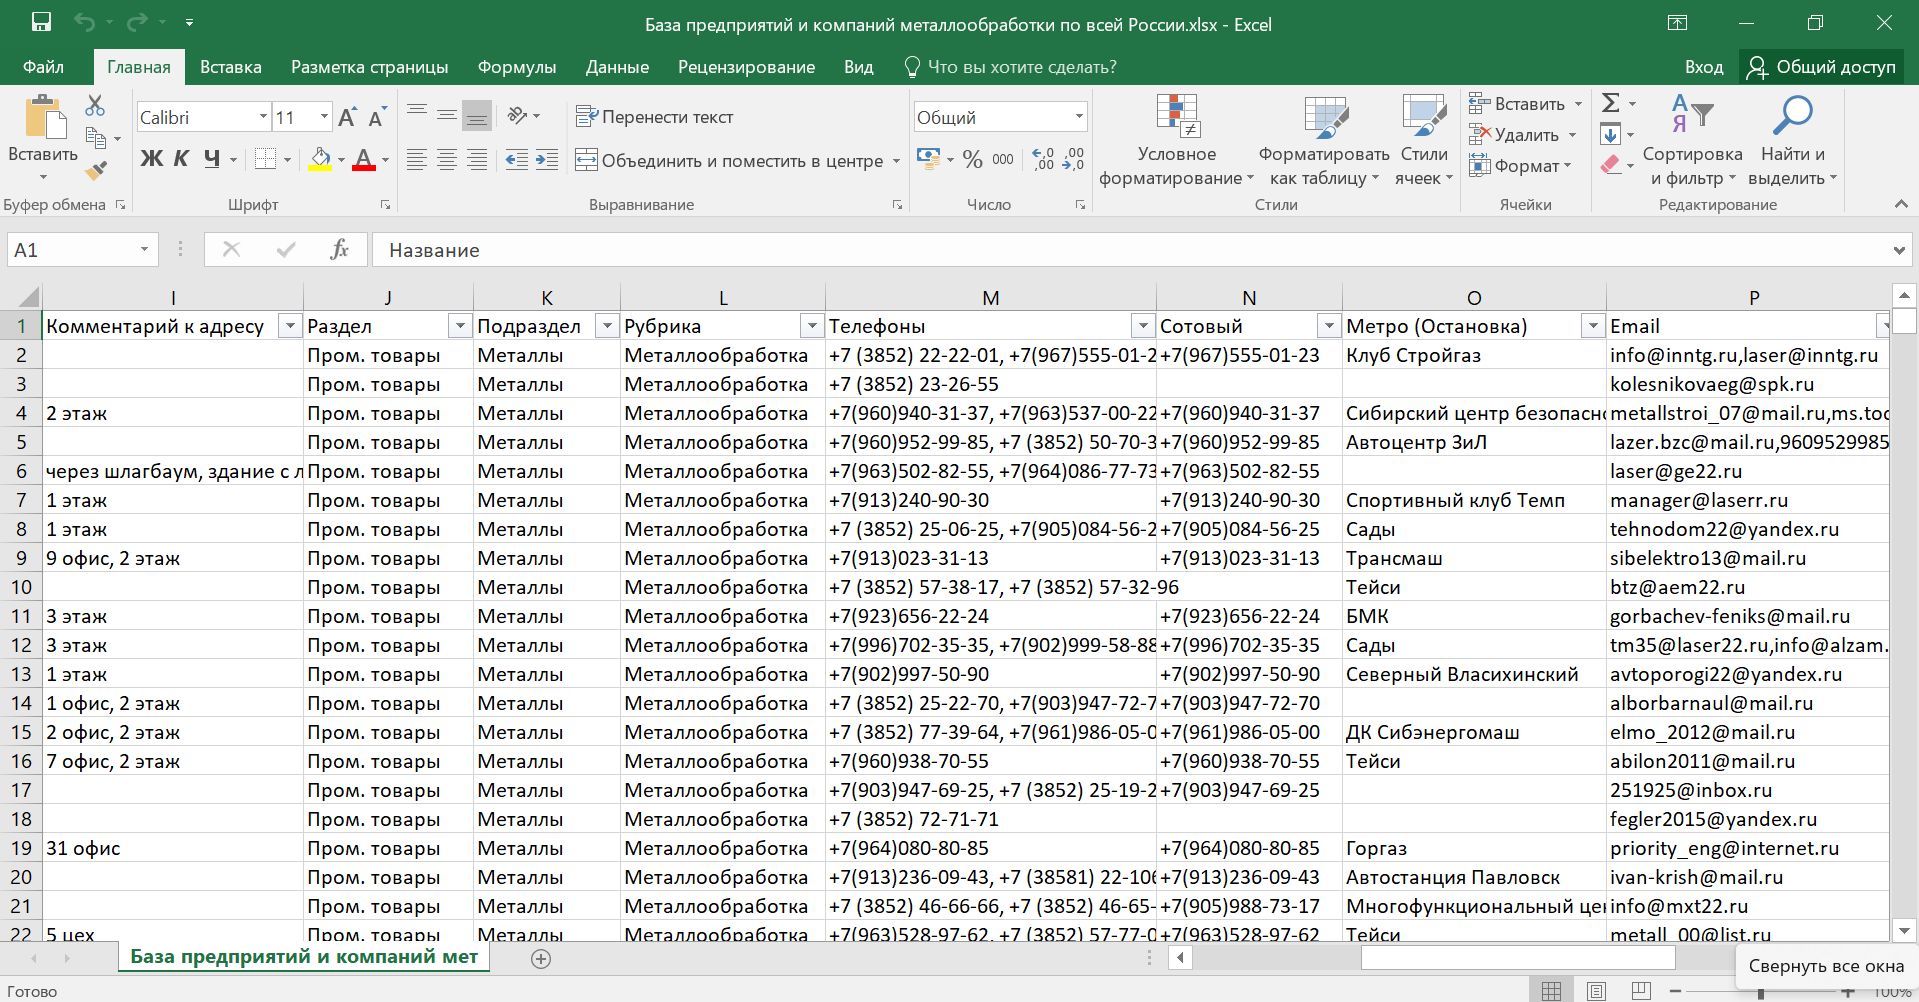Toggle wrap text (Перенести текст)
Image resolution: width=1919 pixels, height=1002 pixels.
click(x=655, y=117)
